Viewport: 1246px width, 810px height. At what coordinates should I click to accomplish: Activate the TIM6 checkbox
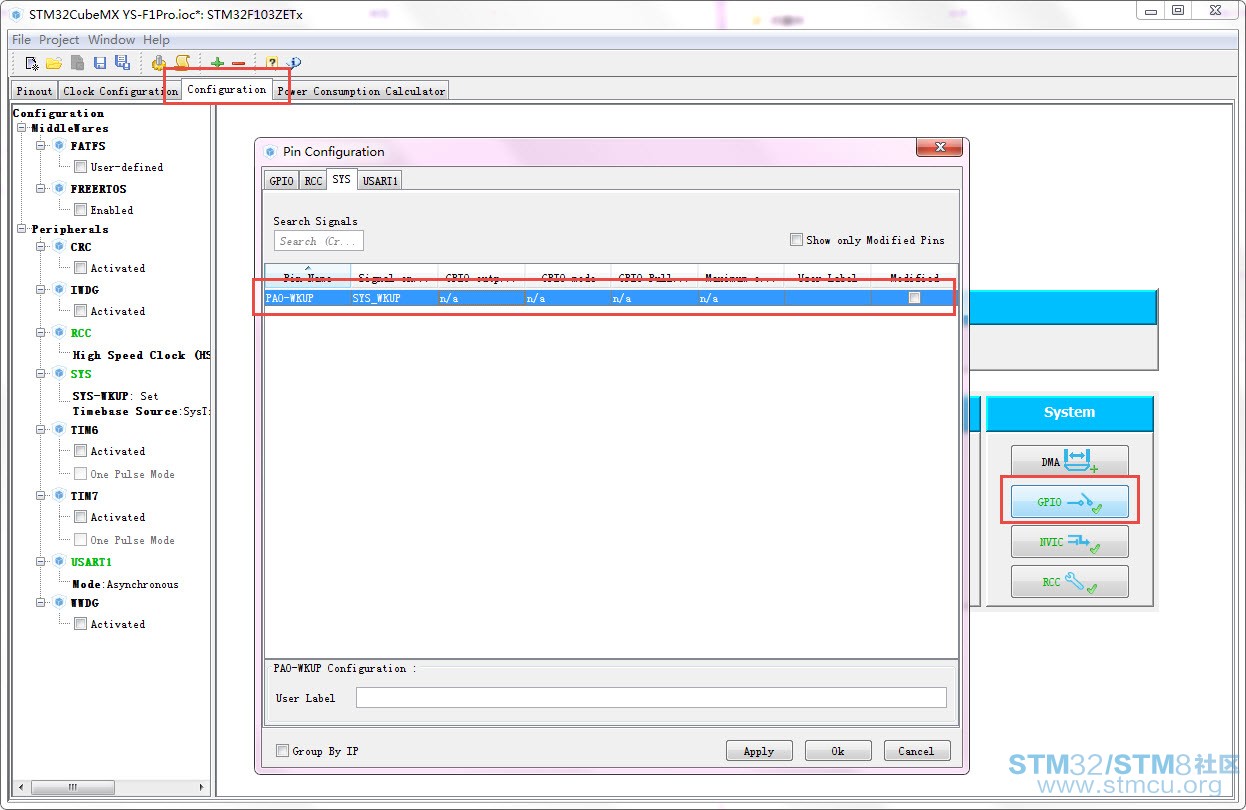80,451
